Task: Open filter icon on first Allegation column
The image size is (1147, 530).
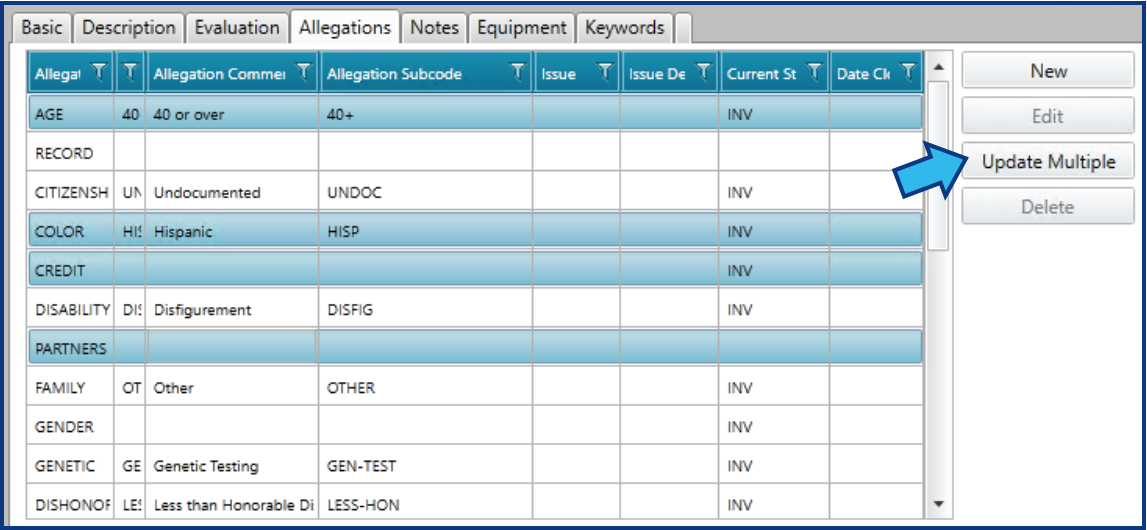Action: 100,72
